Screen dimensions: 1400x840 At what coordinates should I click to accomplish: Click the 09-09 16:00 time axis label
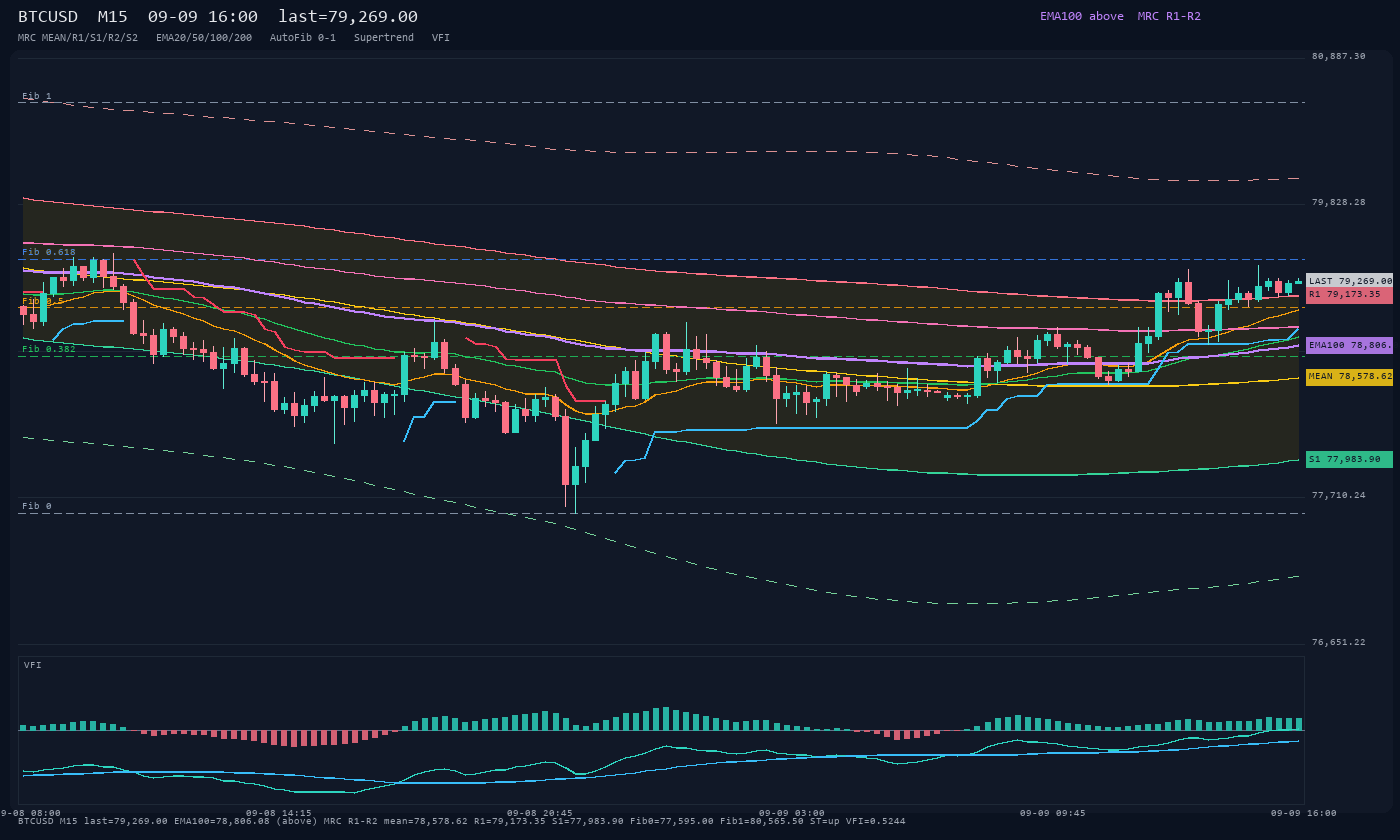[x=1303, y=813]
